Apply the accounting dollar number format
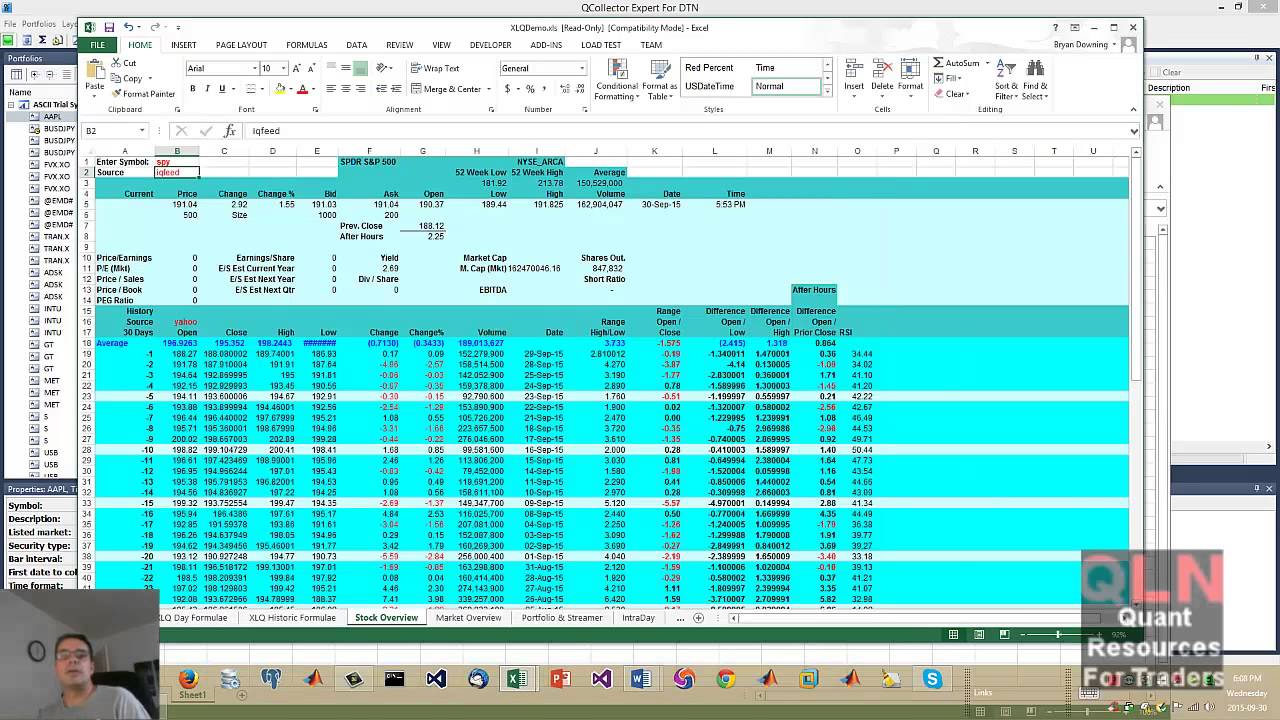Image resolution: width=1280 pixels, height=720 pixels. coord(507,89)
